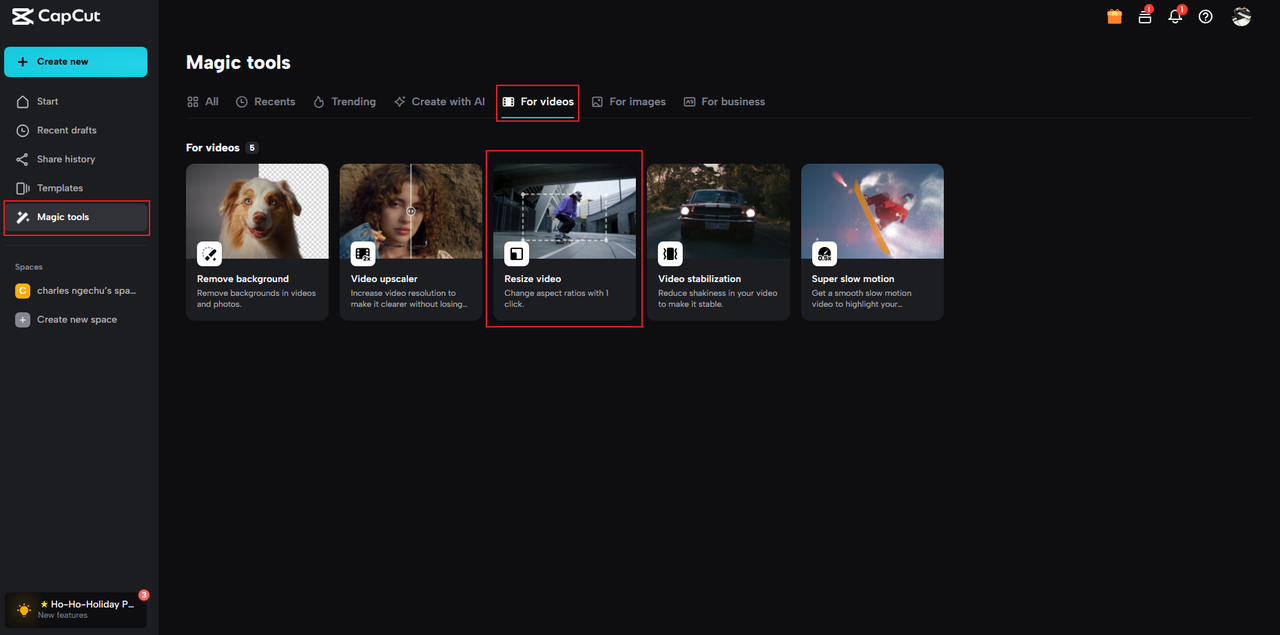Open the gift rewards icon
Image resolution: width=1280 pixels, height=635 pixels.
[x=1114, y=16]
